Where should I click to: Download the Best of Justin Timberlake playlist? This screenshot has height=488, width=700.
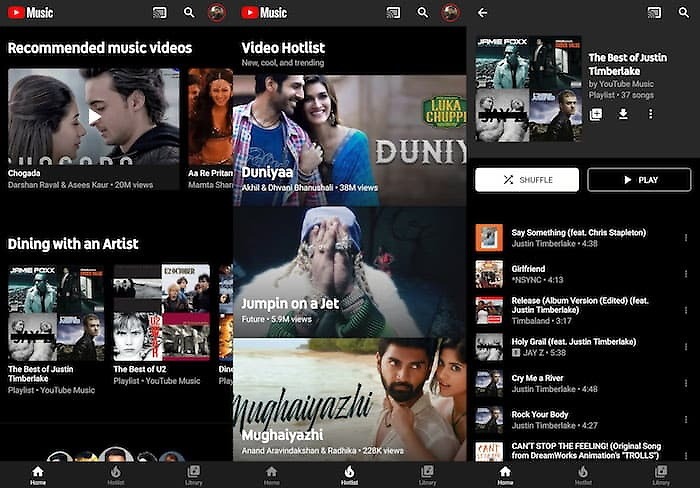(x=623, y=114)
